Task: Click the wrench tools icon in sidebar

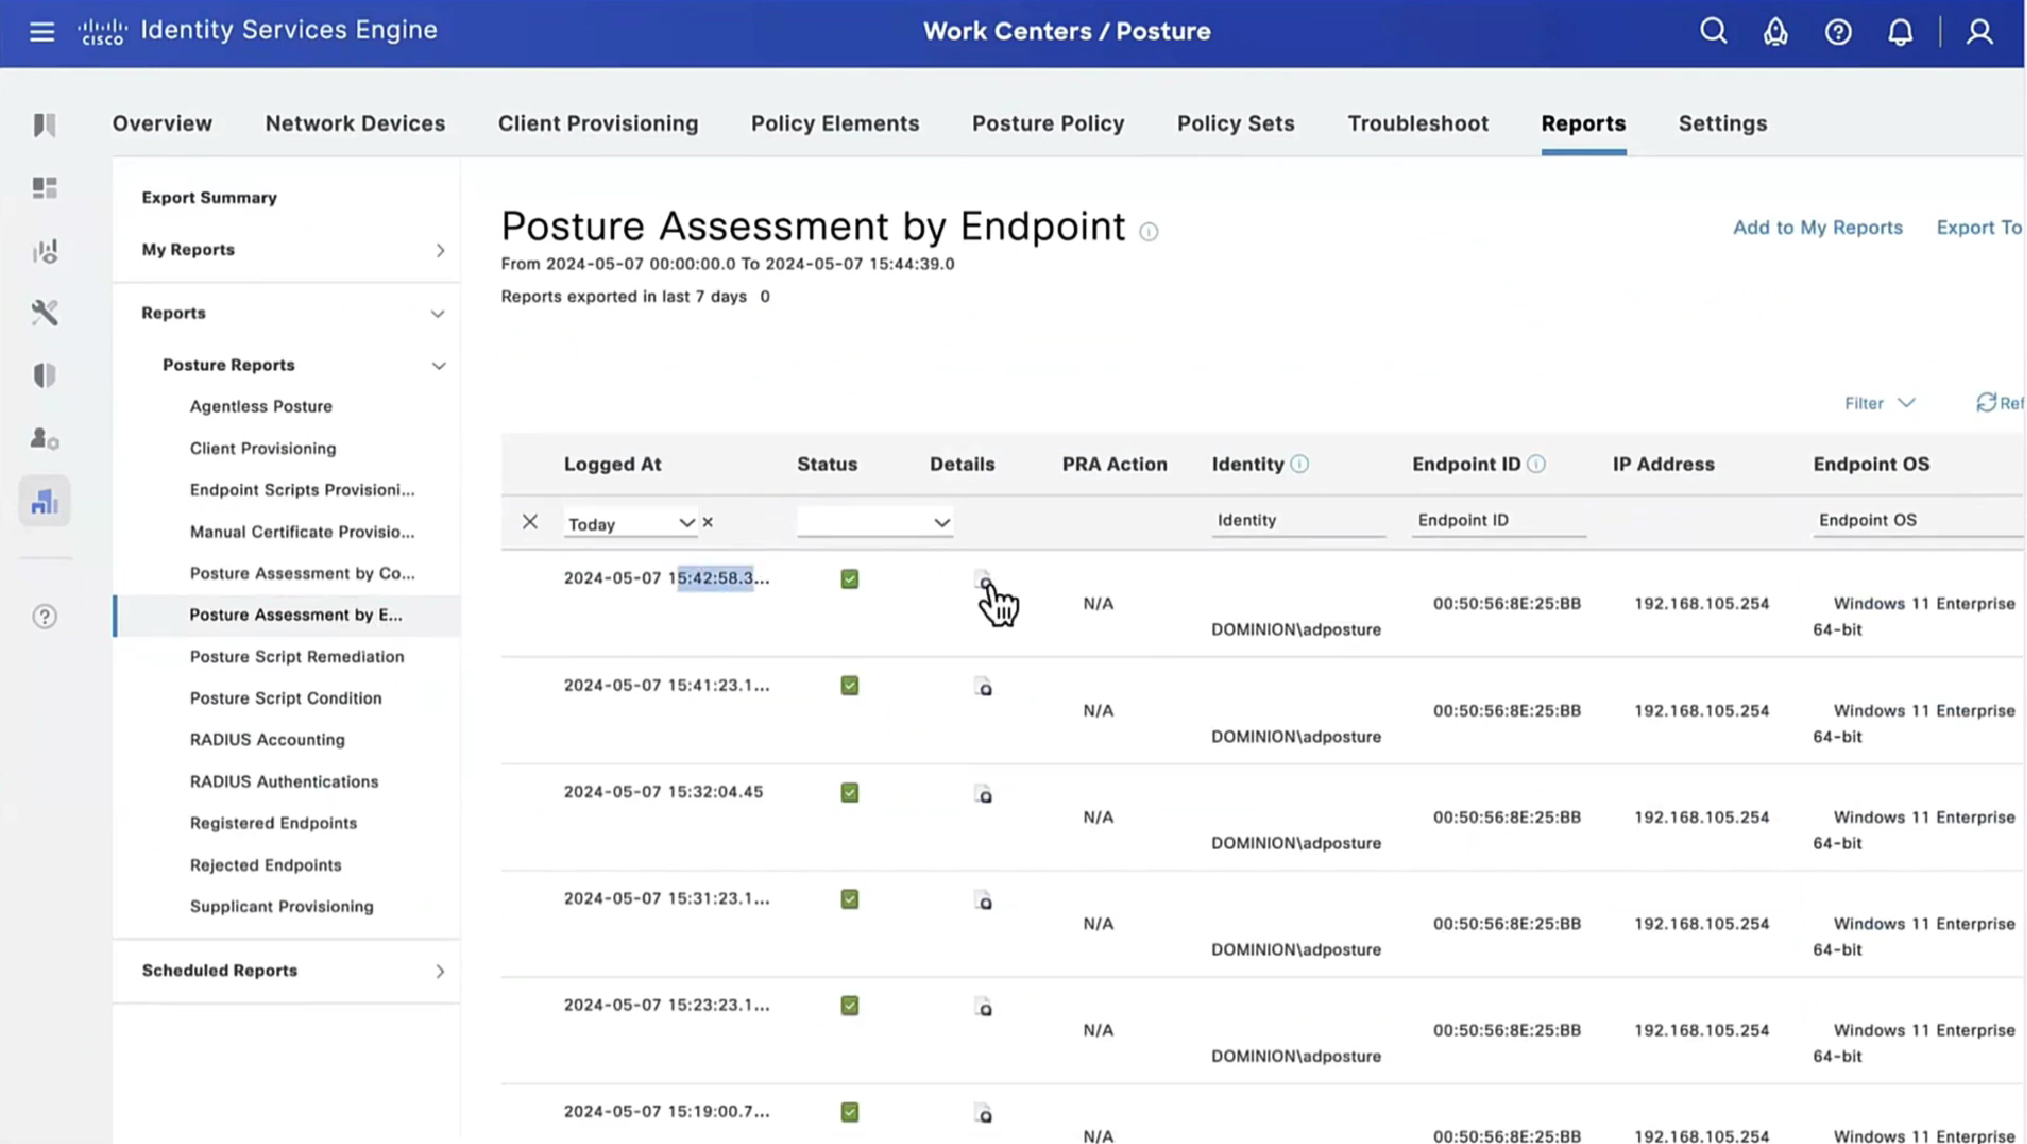Action: [x=44, y=313]
